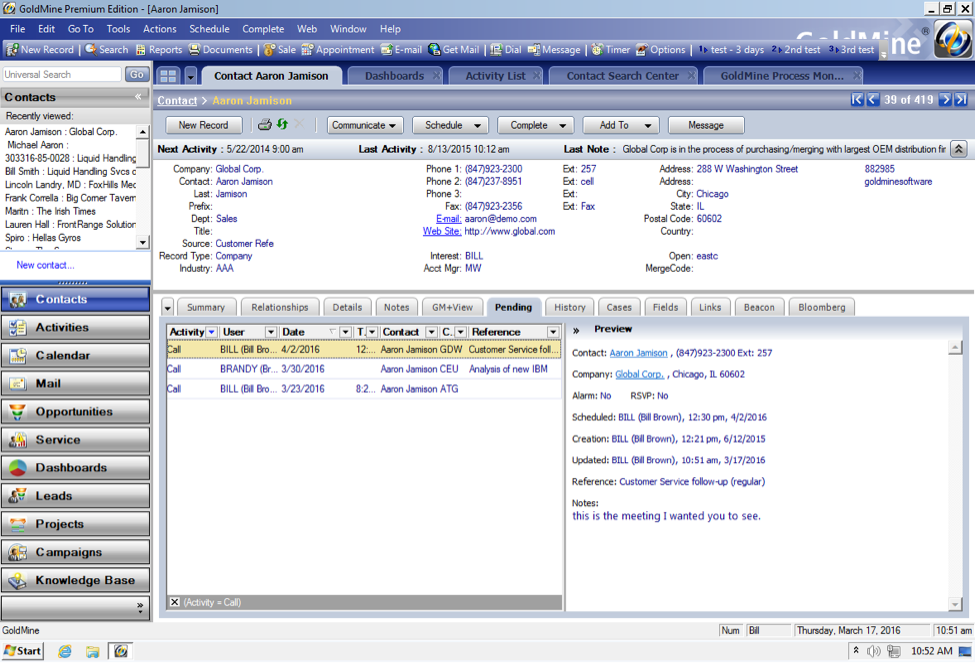Open the tab list dropdown arrow

pos(191,76)
